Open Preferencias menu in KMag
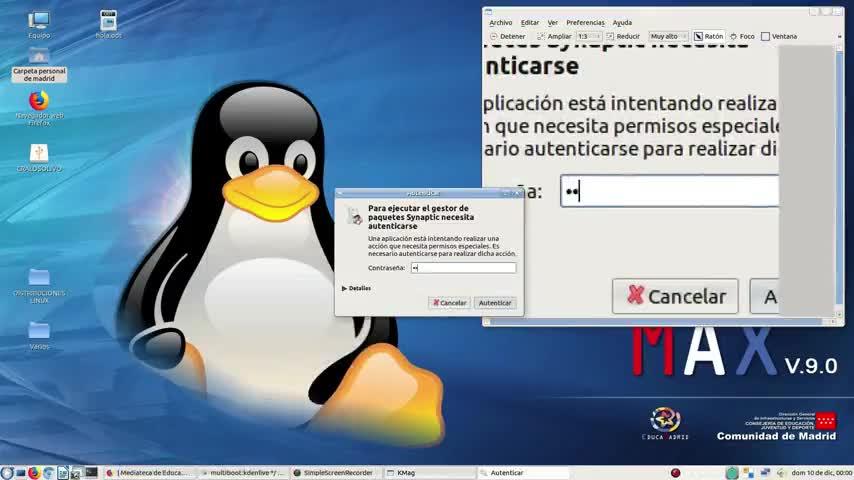Image resolution: width=854 pixels, height=480 pixels. point(585,22)
